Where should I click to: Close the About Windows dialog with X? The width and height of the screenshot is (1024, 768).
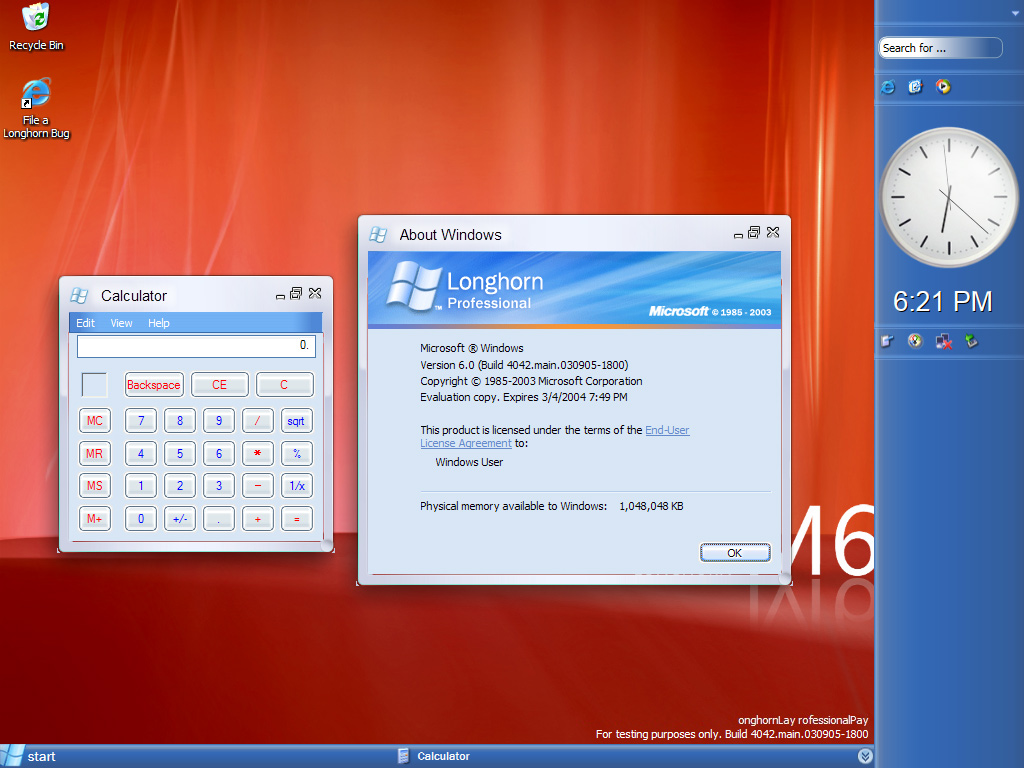(x=773, y=232)
